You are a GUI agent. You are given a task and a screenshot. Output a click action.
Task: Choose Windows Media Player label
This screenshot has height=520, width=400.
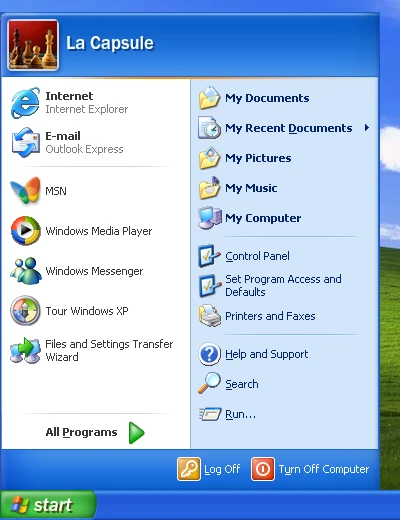(x=99, y=231)
